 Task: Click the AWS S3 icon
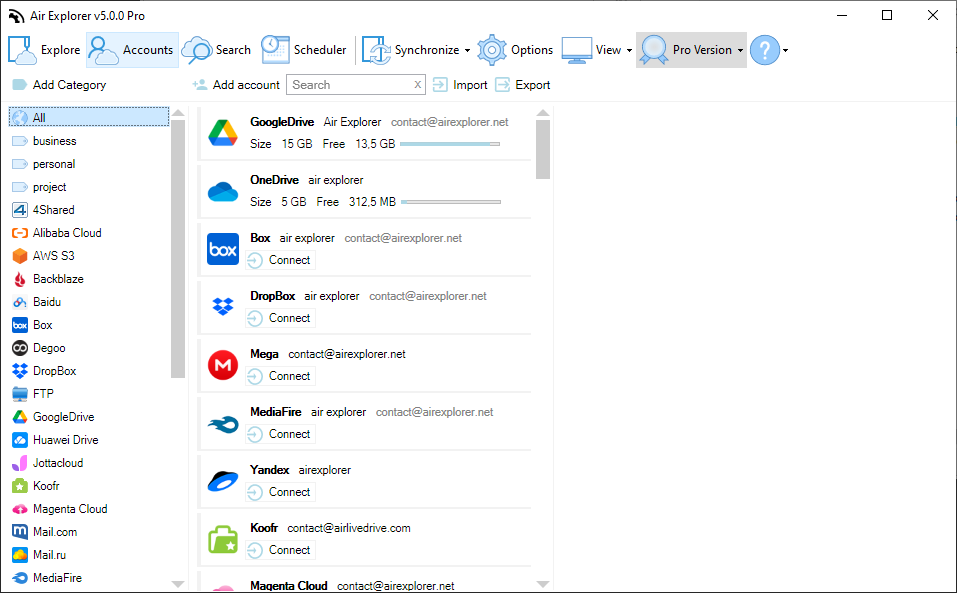[x=20, y=256]
